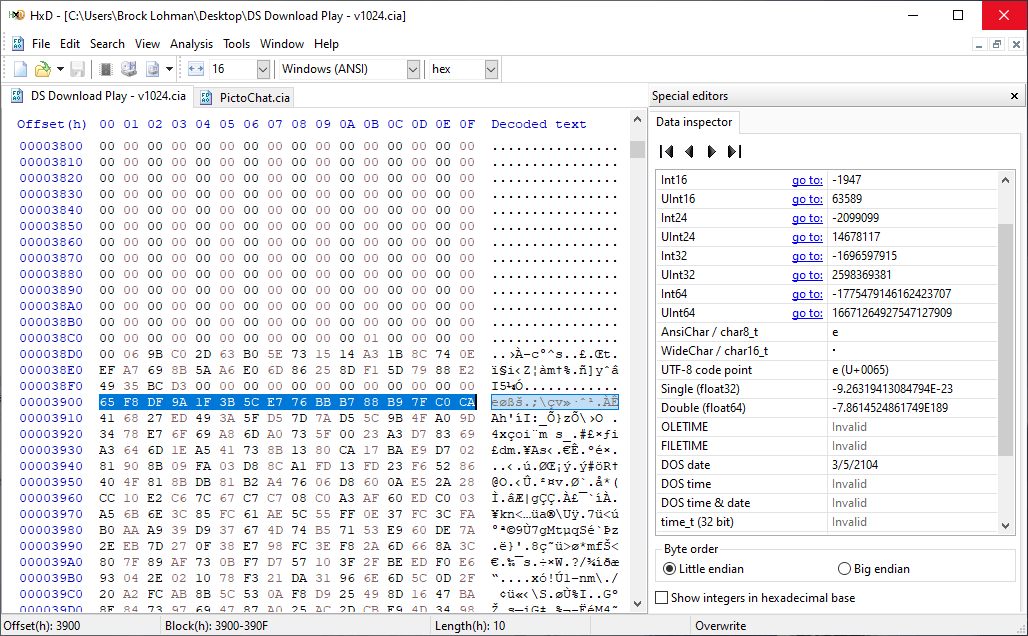Click go to link for Int64
The image size is (1028, 636).
807,294
